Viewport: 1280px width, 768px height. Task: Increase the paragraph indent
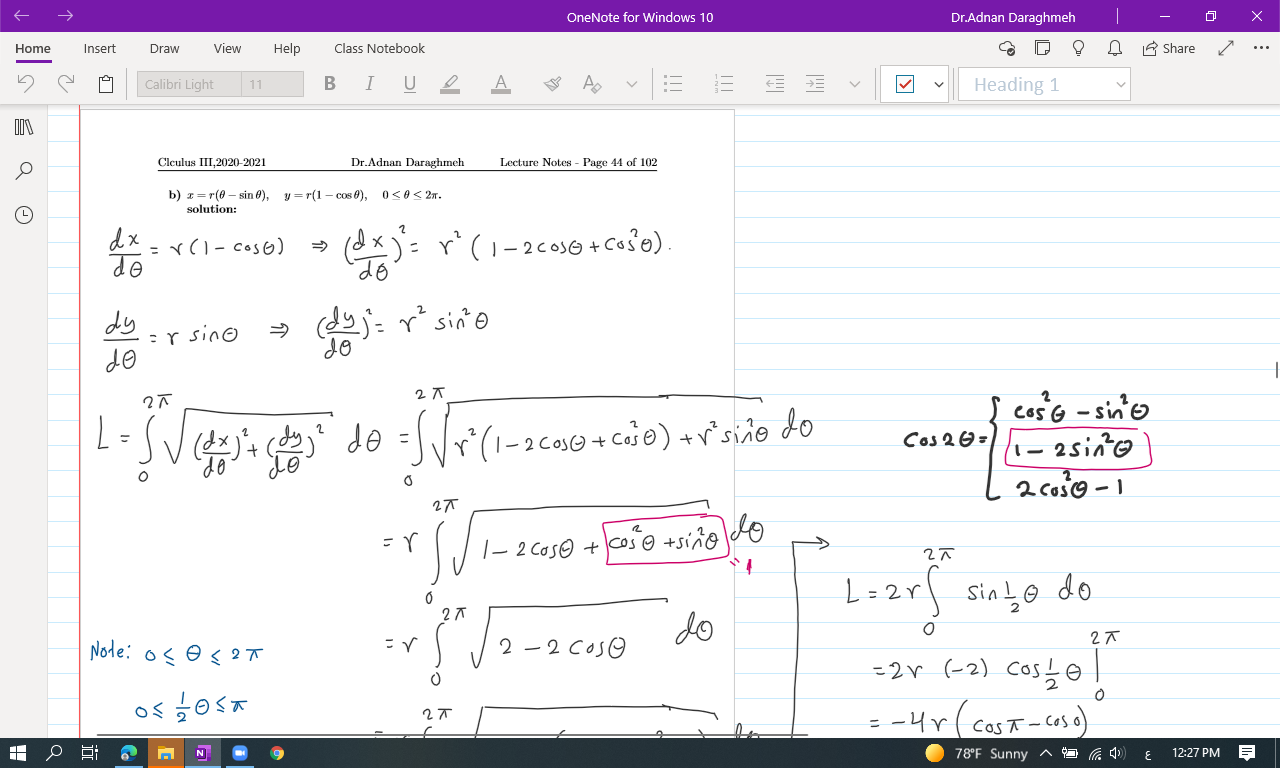[x=815, y=84]
